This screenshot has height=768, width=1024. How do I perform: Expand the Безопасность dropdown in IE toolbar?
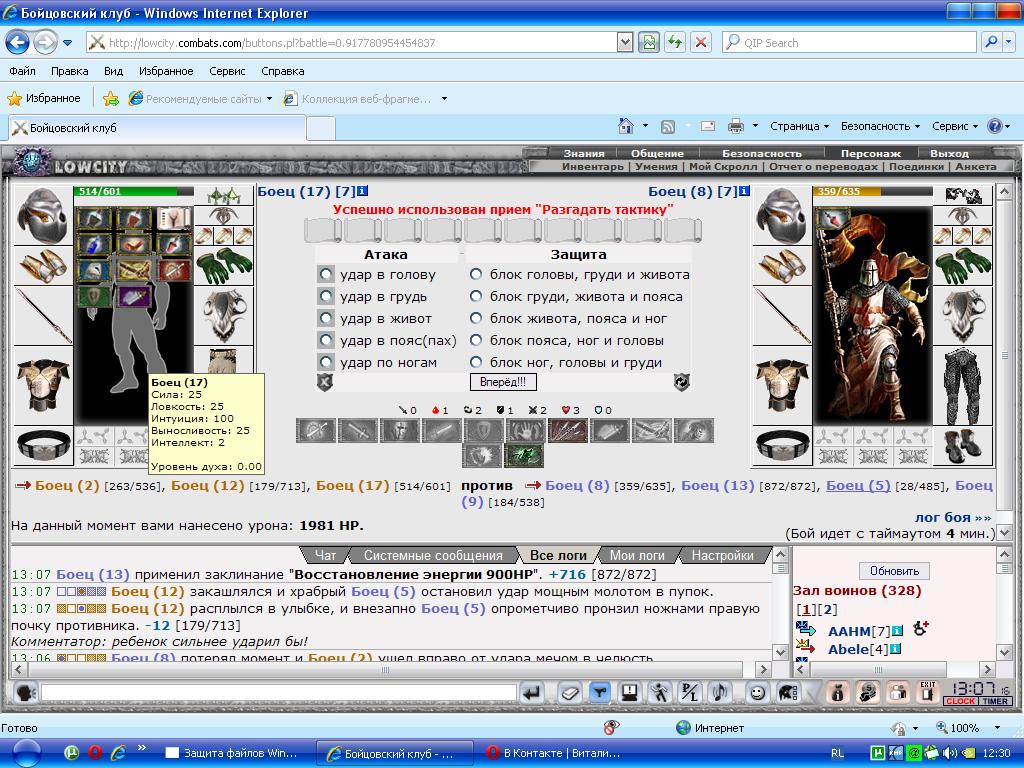coord(880,126)
